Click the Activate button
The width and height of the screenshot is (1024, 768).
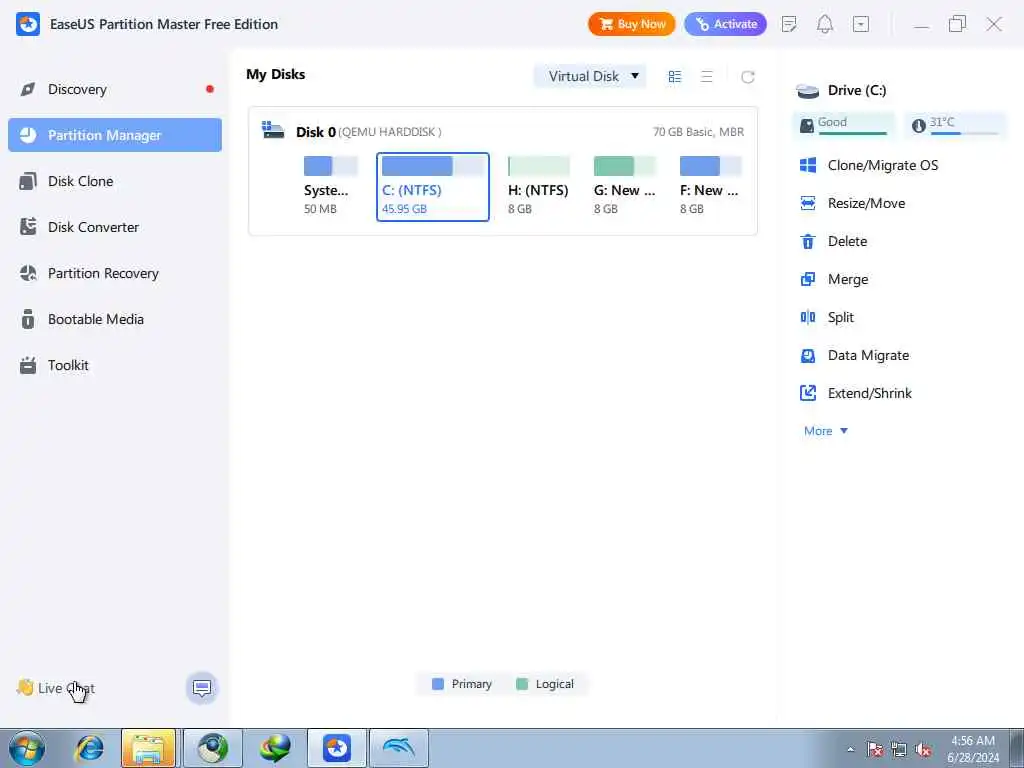726,24
